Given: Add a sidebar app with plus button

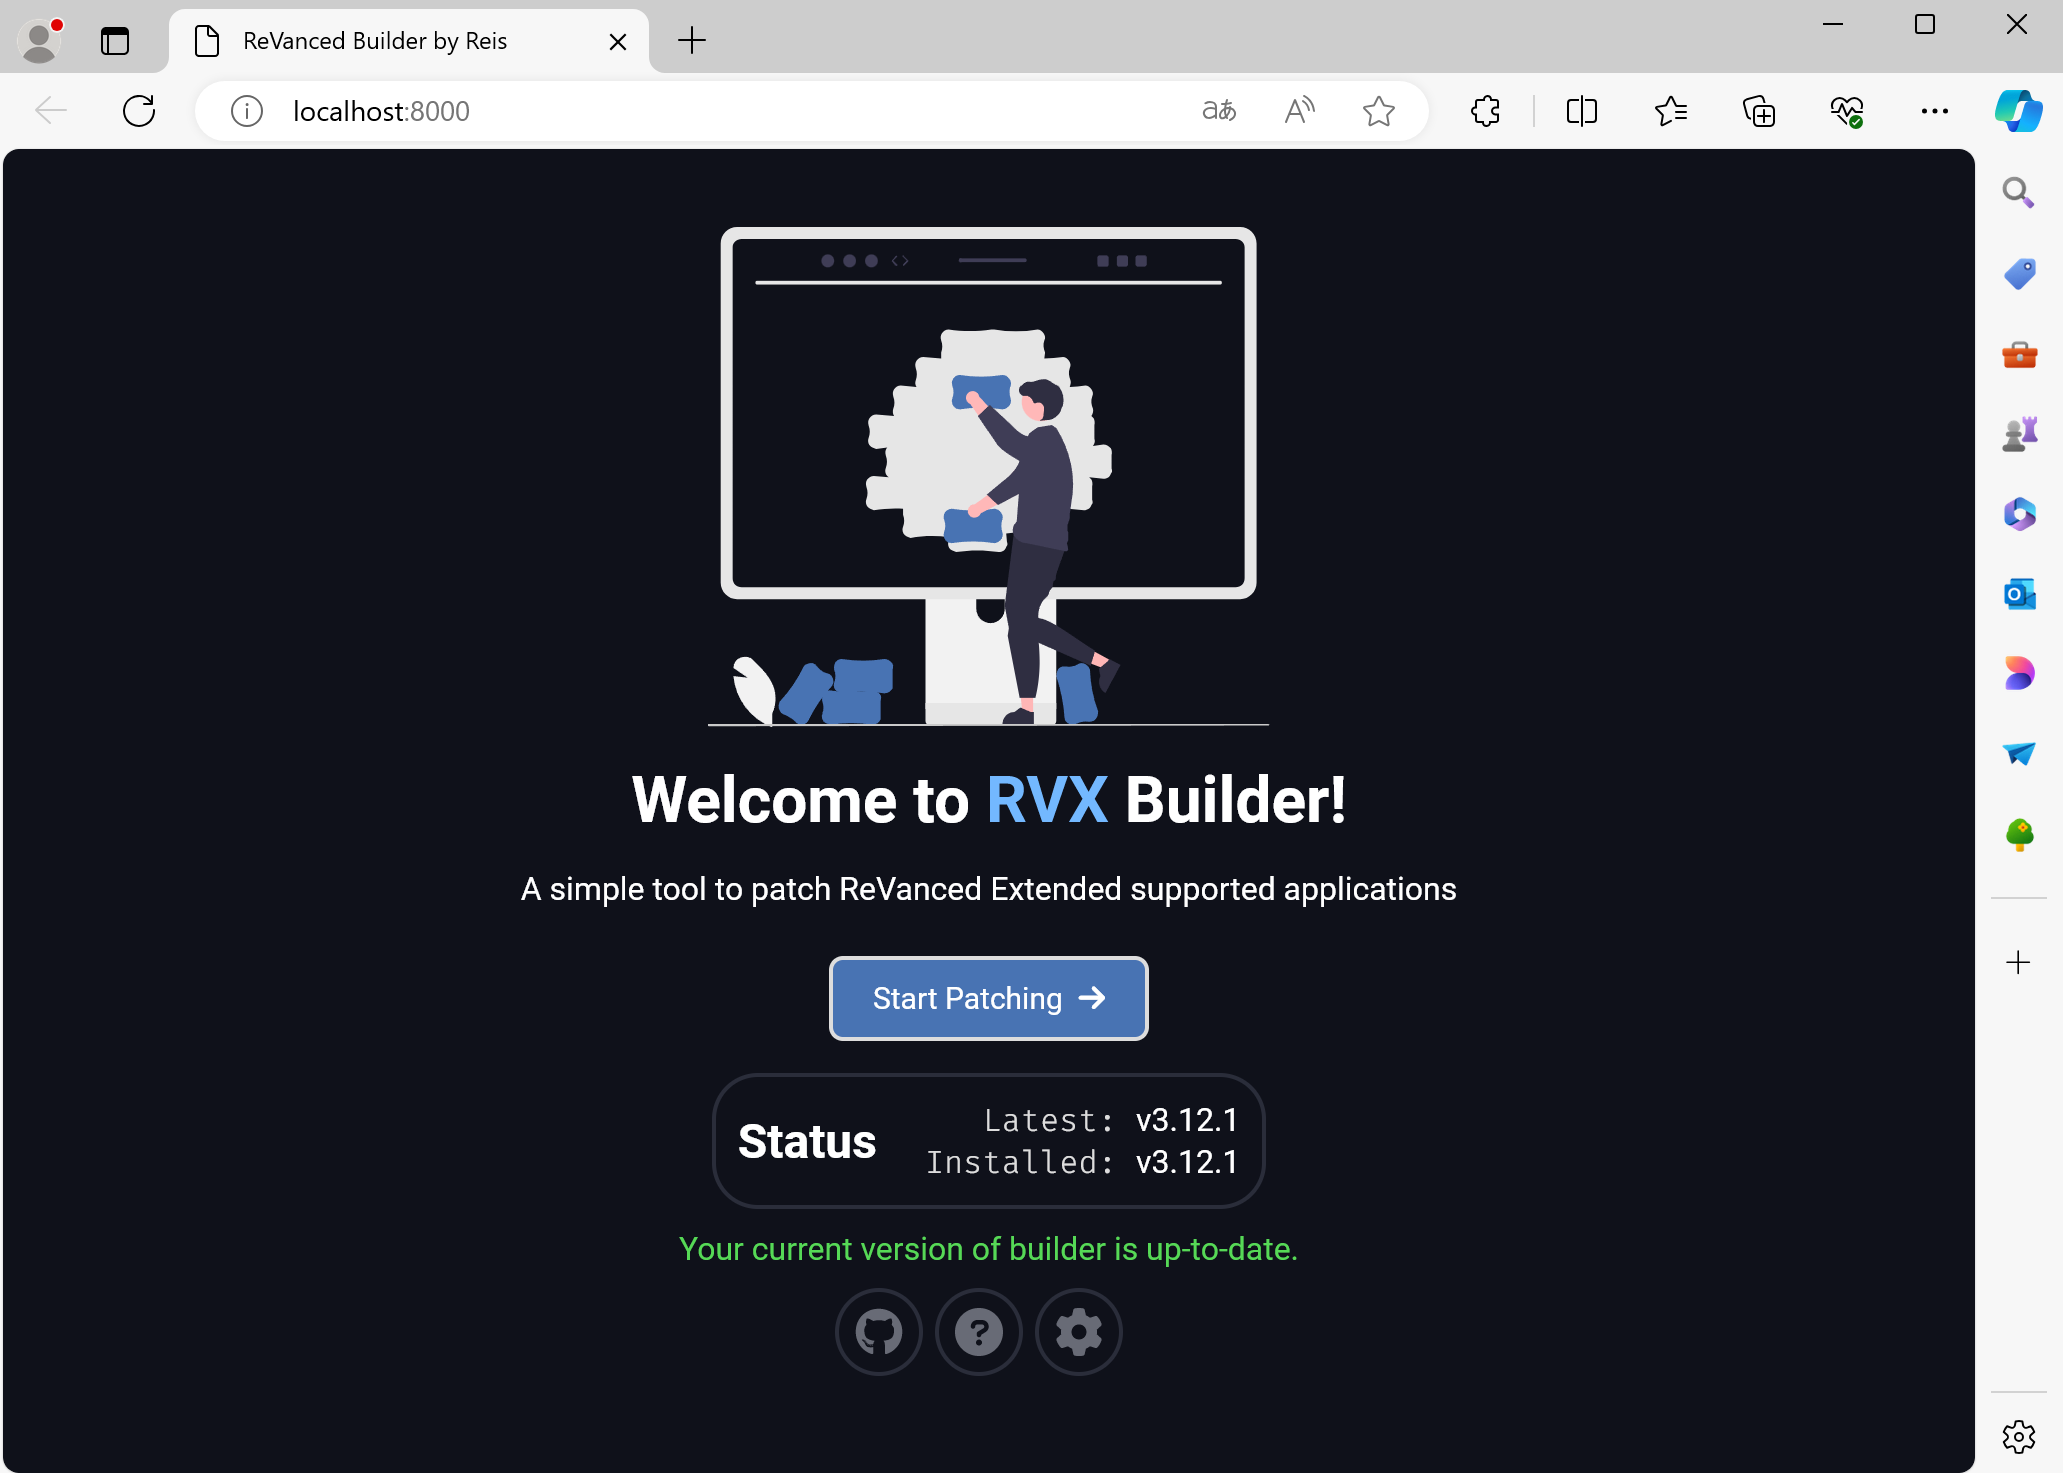Looking at the screenshot, I should coord(2018,962).
